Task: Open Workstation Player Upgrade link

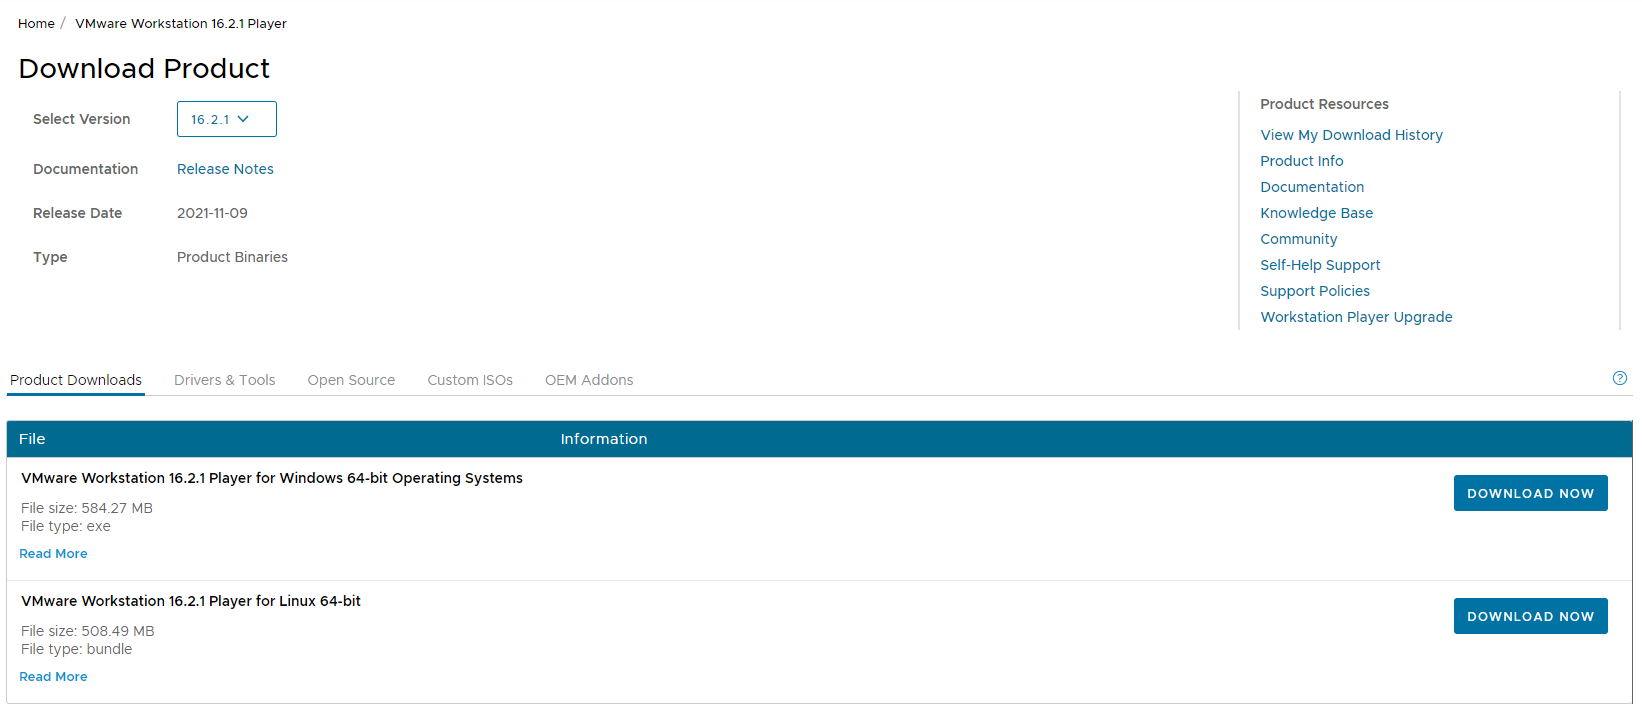Action: (x=1356, y=317)
